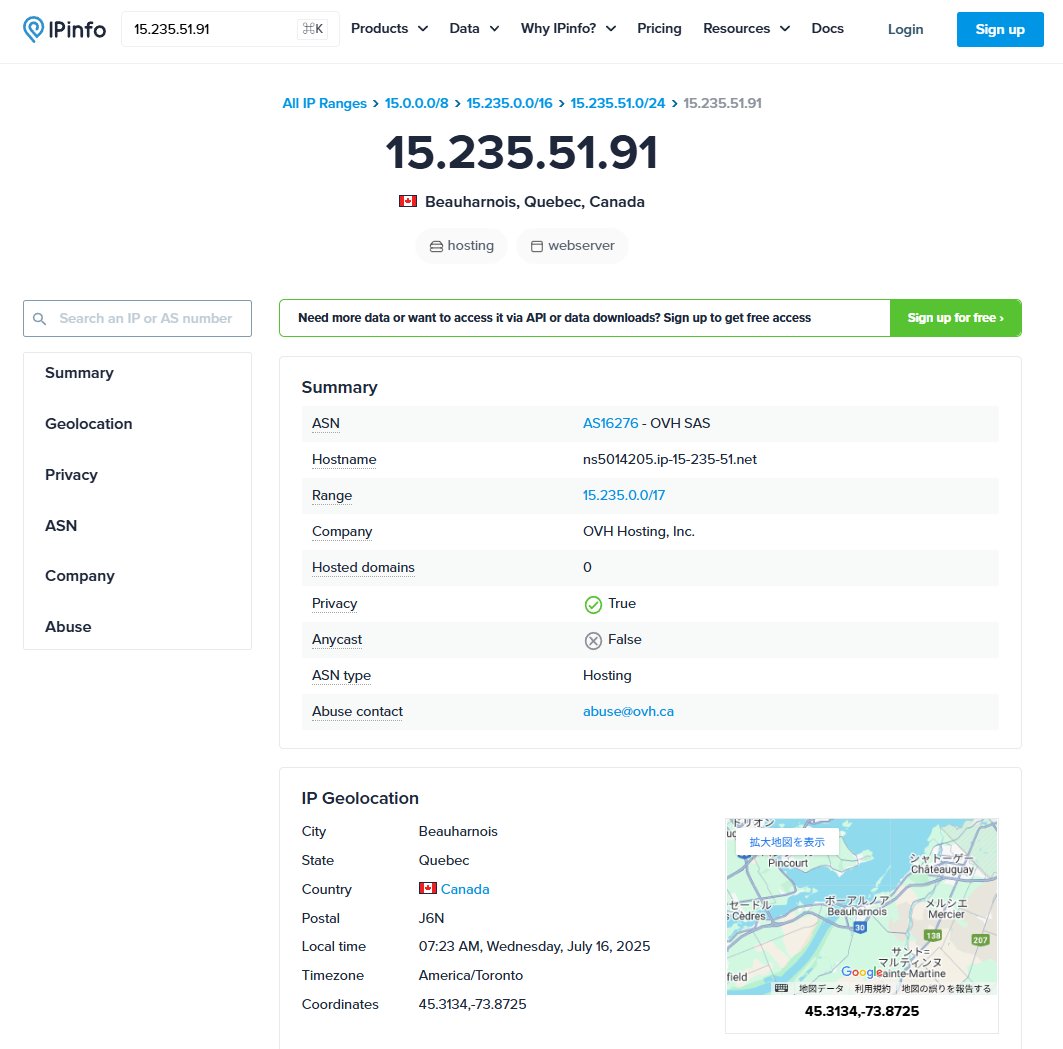Select ASN in the sidebar
This screenshot has height=1049, width=1063.
(61, 526)
